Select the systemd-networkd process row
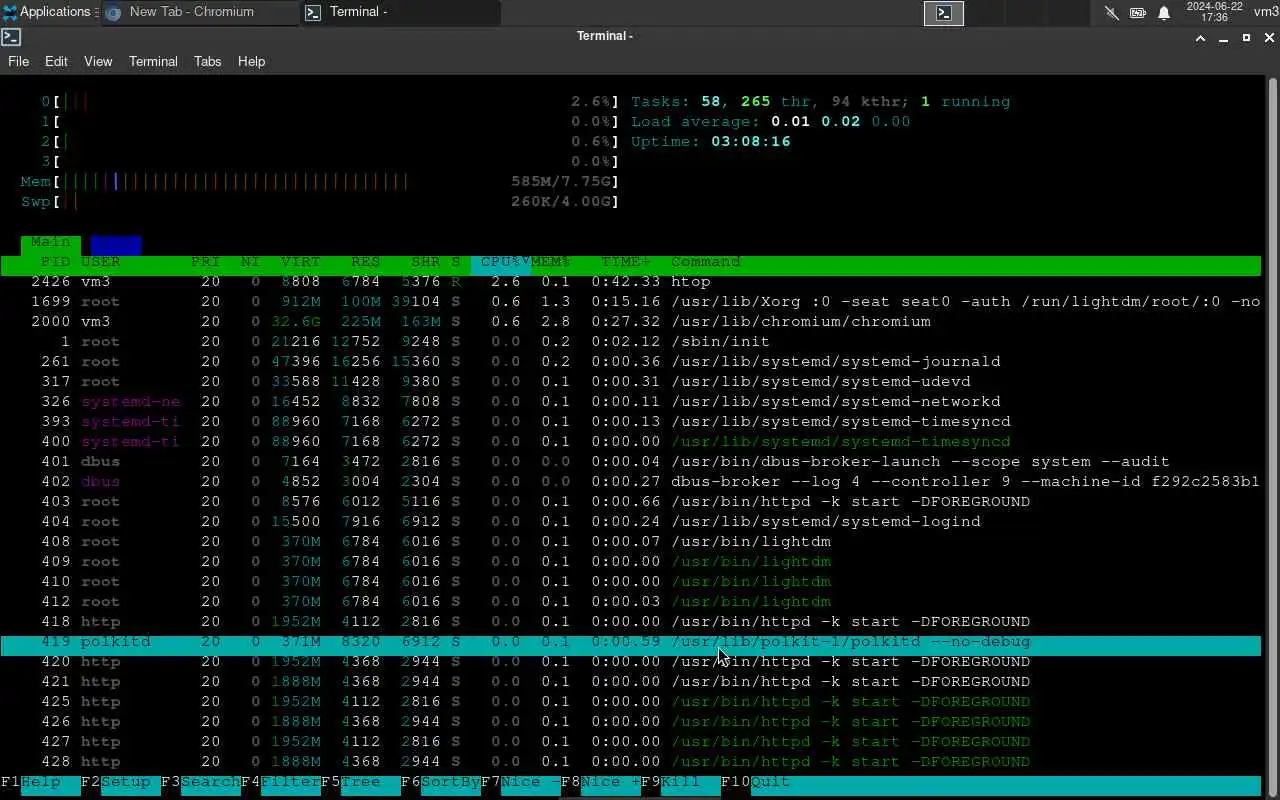This screenshot has width=1280, height=800. (630, 402)
